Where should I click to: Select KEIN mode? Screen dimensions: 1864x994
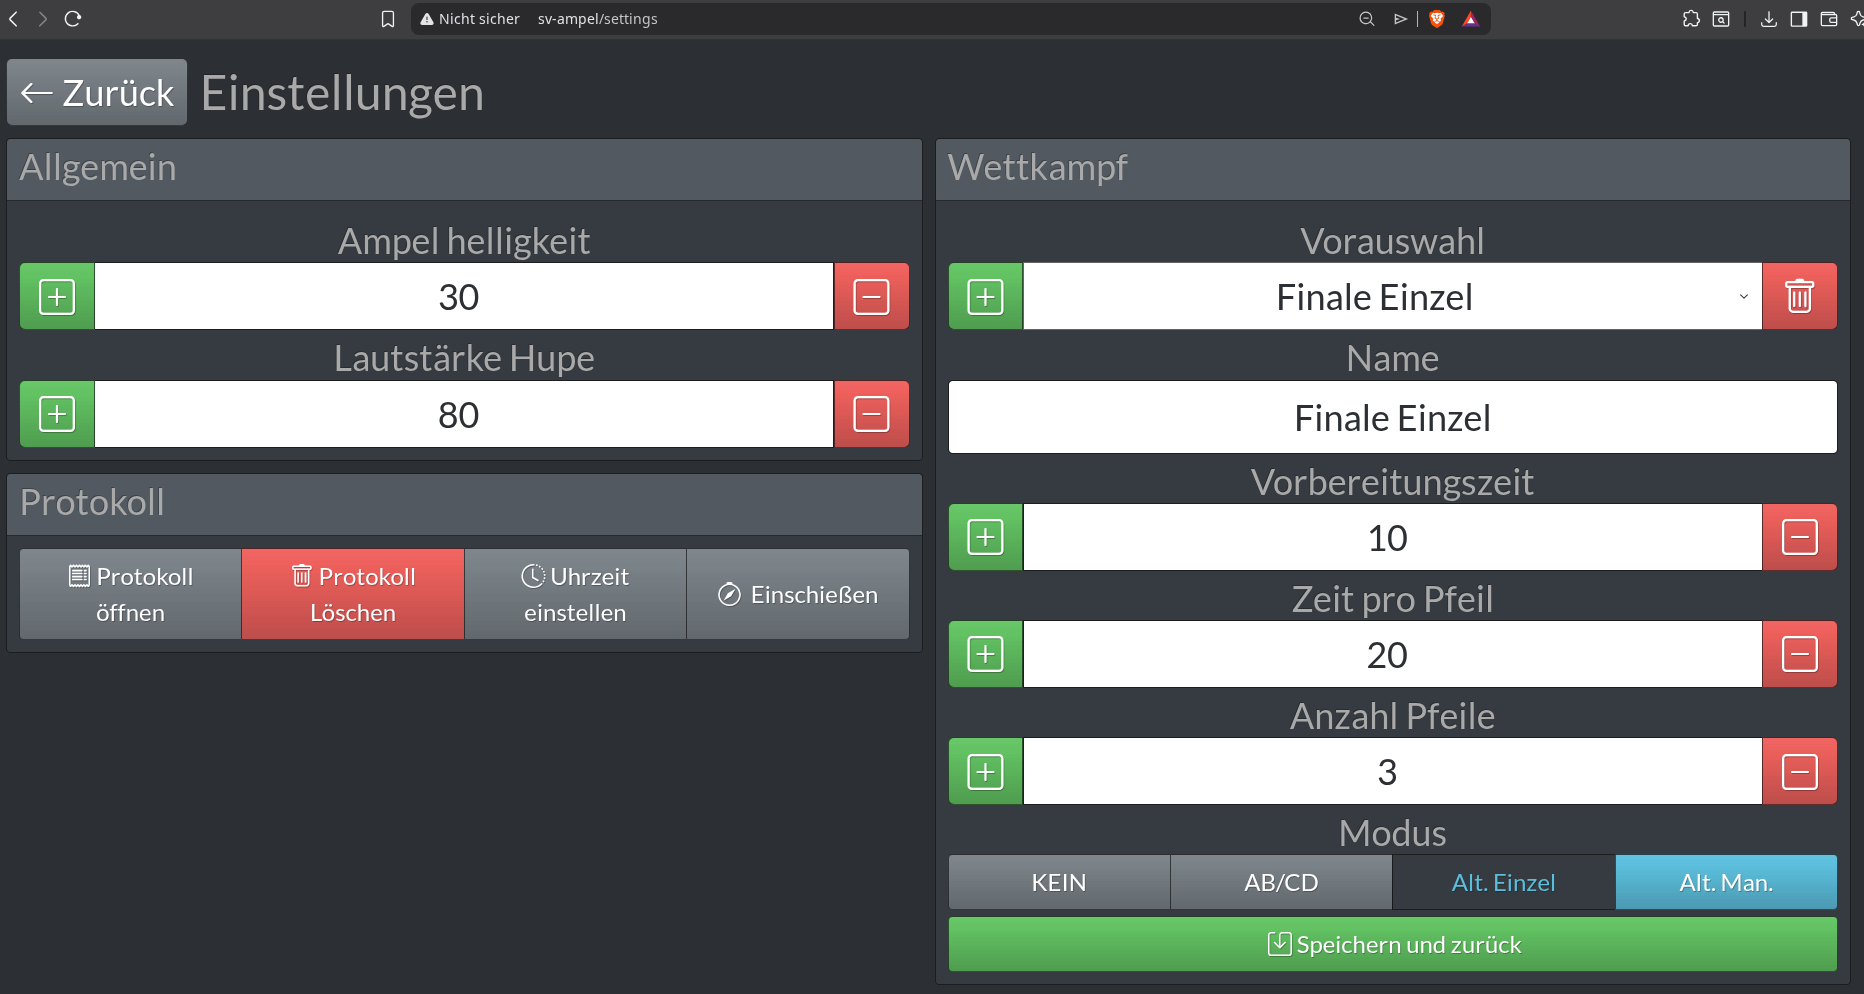coord(1059,882)
